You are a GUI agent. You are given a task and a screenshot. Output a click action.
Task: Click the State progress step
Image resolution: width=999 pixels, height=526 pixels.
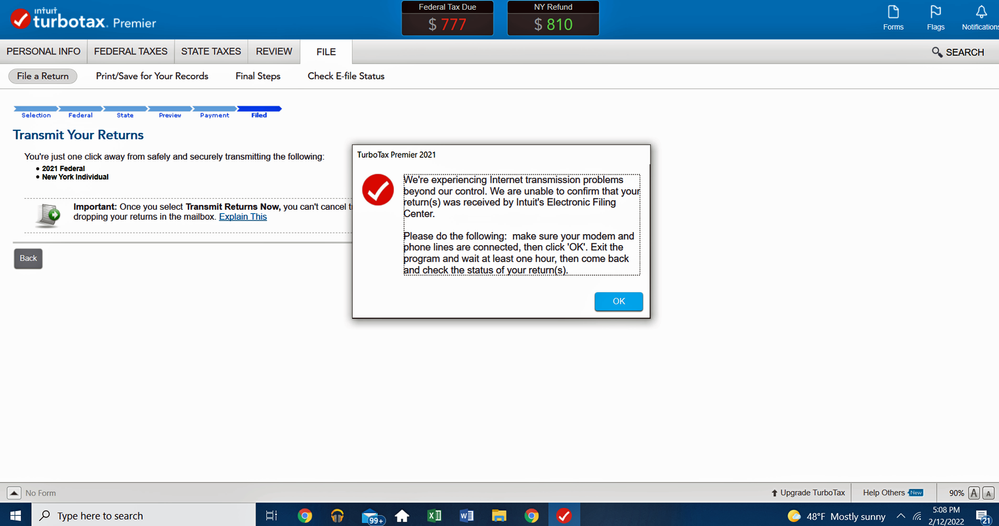pos(125,112)
